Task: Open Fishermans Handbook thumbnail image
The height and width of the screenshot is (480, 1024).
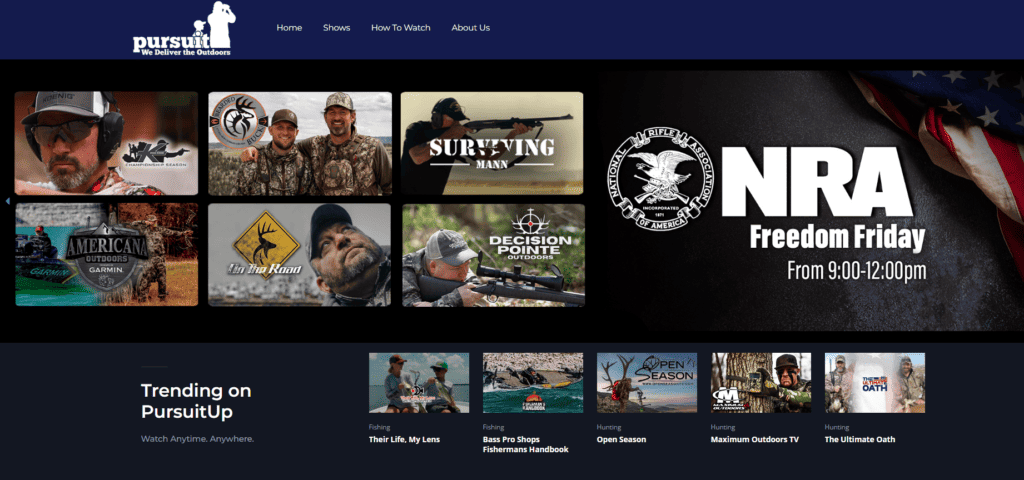Action: (x=533, y=383)
